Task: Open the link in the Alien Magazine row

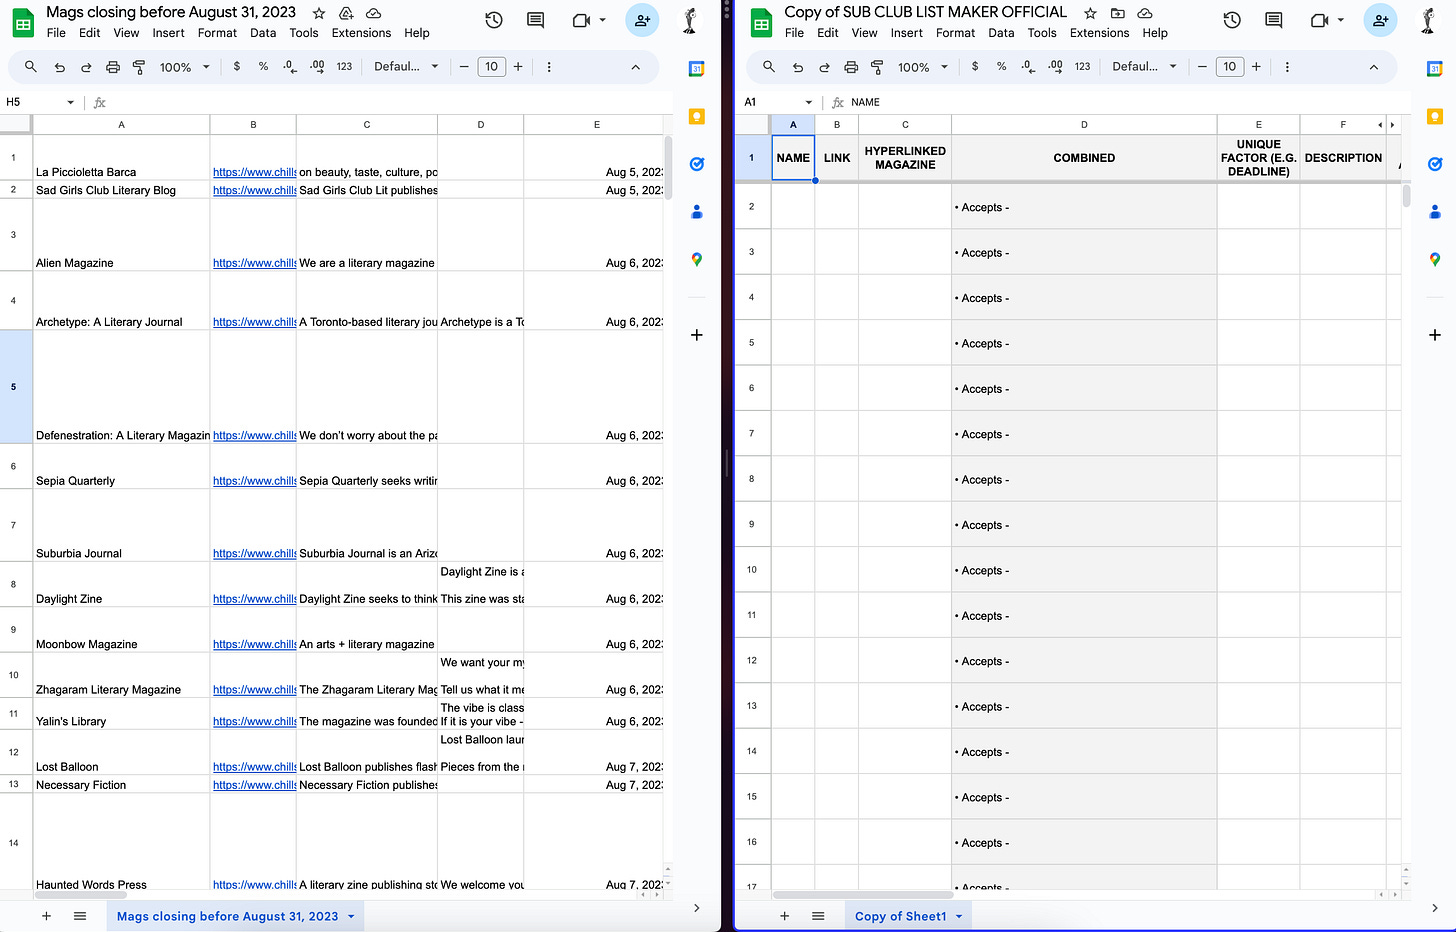Action: pos(254,263)
